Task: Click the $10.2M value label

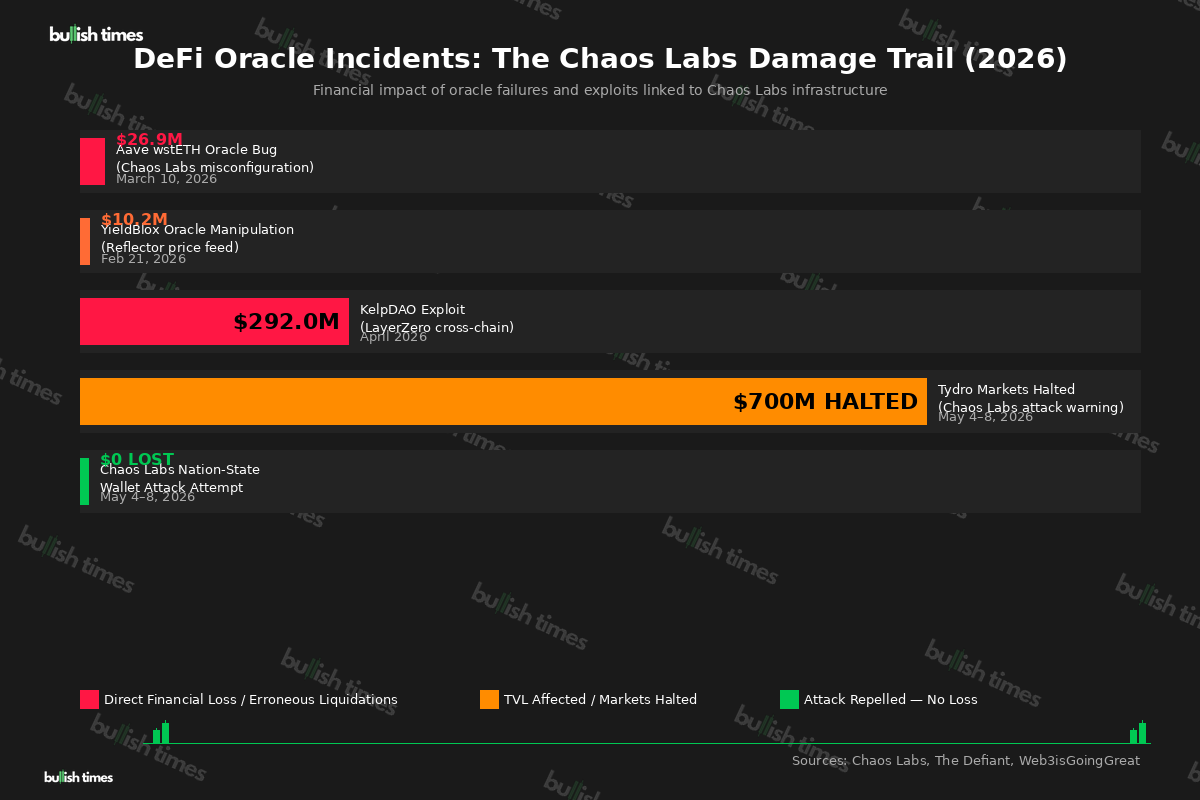Action: [134, 219]
